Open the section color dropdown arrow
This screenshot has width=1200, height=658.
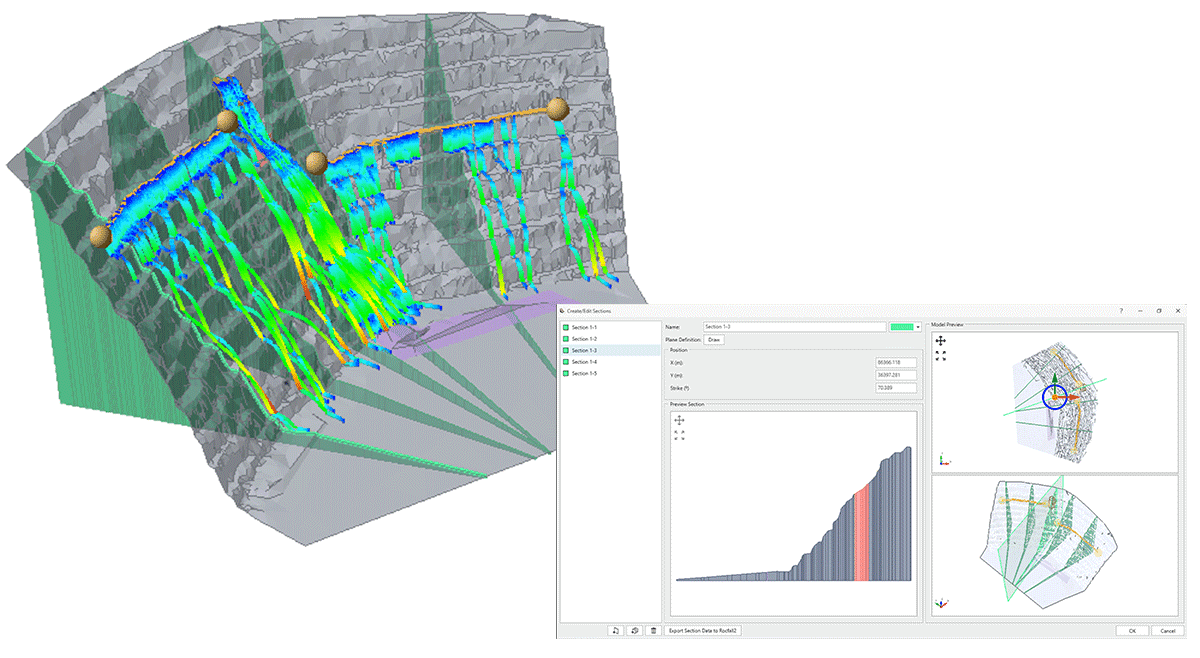(x=917, y=327)
